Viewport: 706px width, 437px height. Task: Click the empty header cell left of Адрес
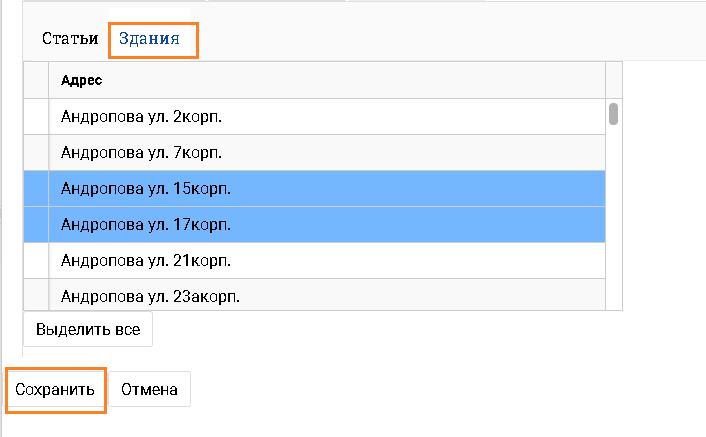click(36, 80)
